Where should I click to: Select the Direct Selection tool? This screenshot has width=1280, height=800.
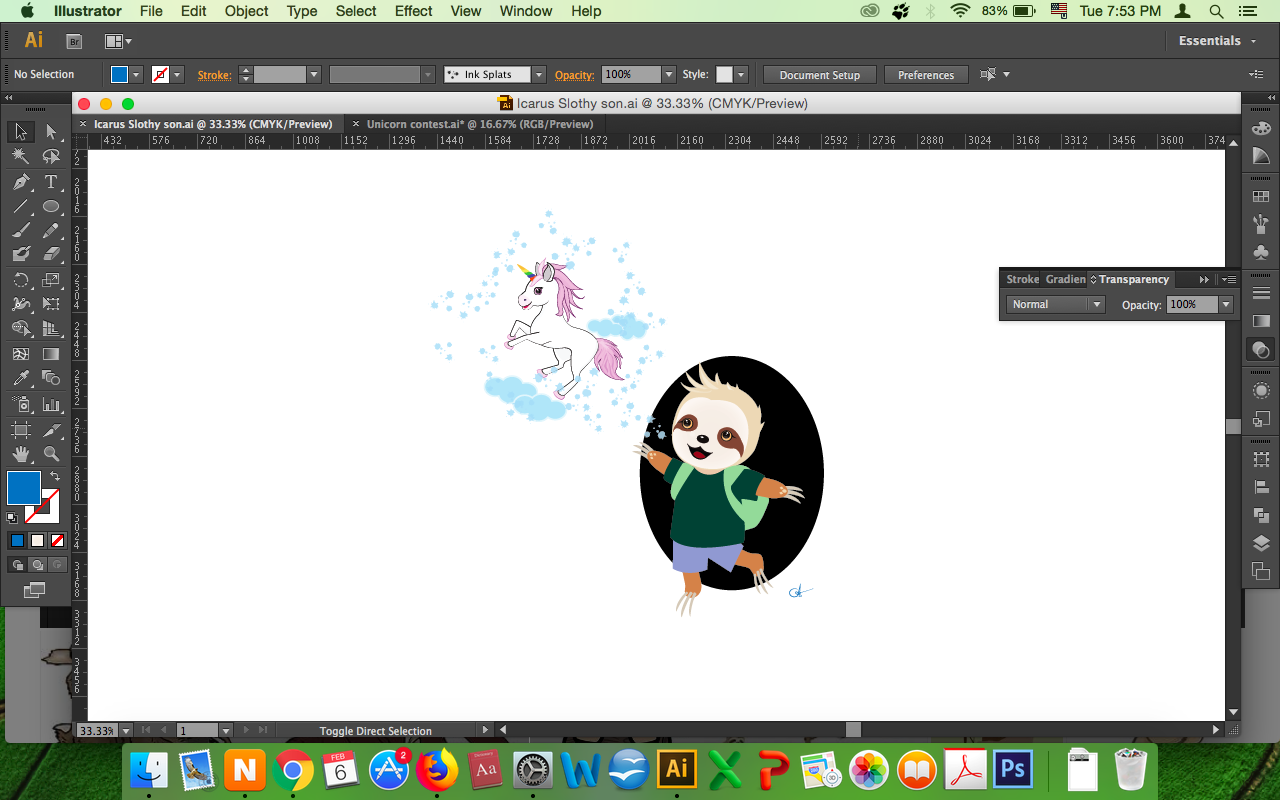[x=51, y=132]
